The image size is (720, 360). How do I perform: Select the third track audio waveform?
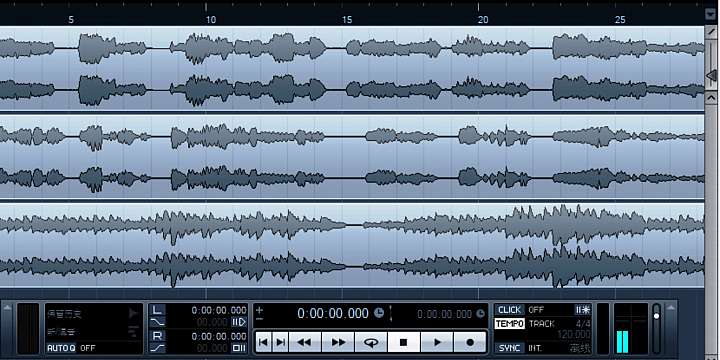[352, 245]
